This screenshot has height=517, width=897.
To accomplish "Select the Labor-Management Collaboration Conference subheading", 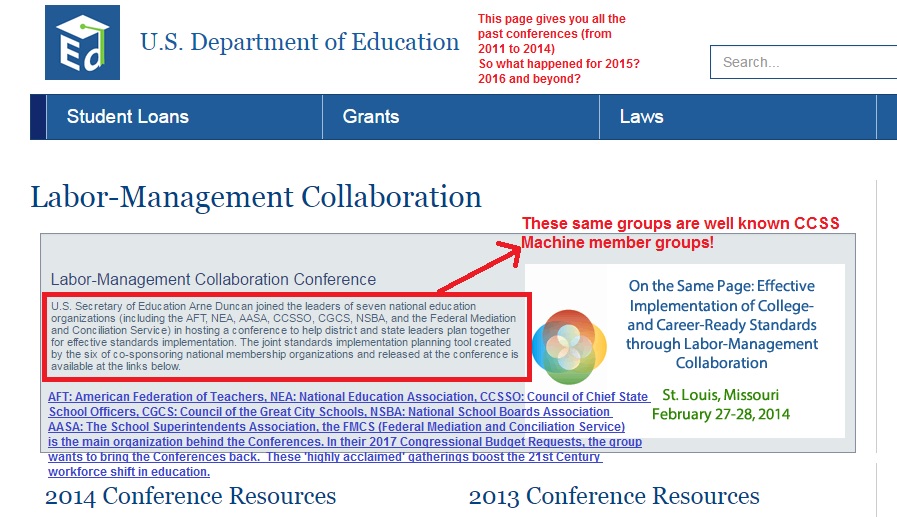I will click(213, 279).
